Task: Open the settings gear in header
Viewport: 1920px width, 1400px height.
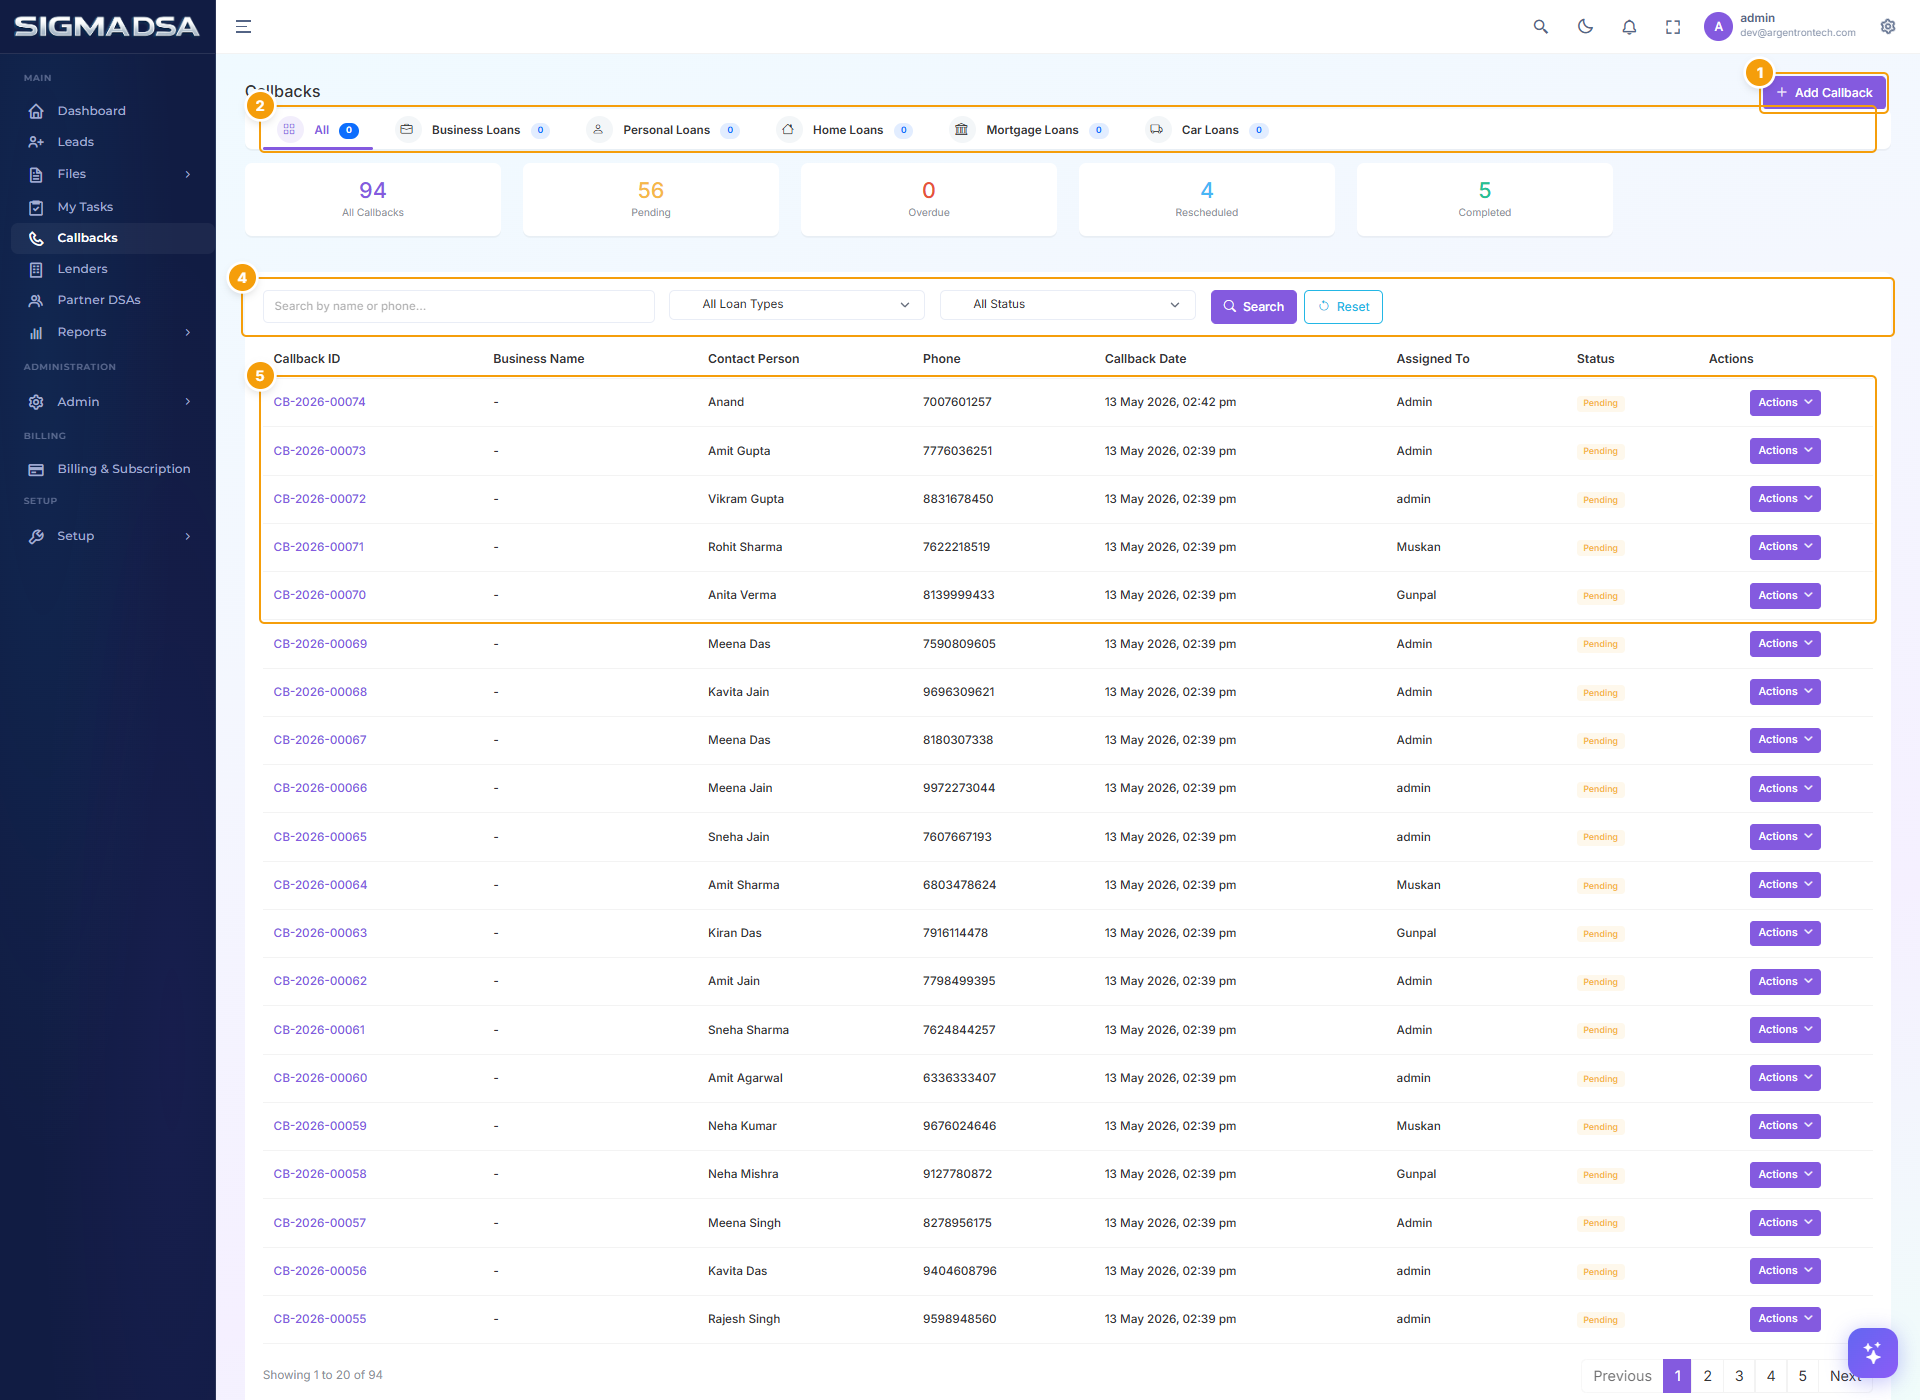Action: [1888, 27]
